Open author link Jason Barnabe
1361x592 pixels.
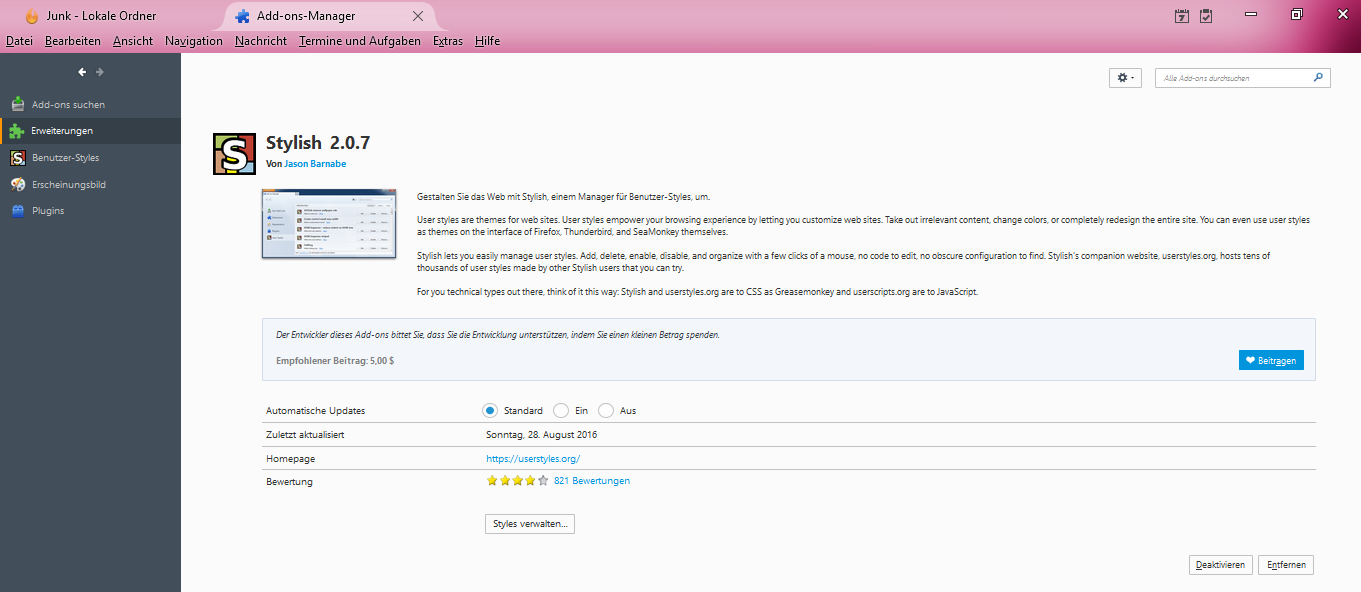click(x=315, y=163)
